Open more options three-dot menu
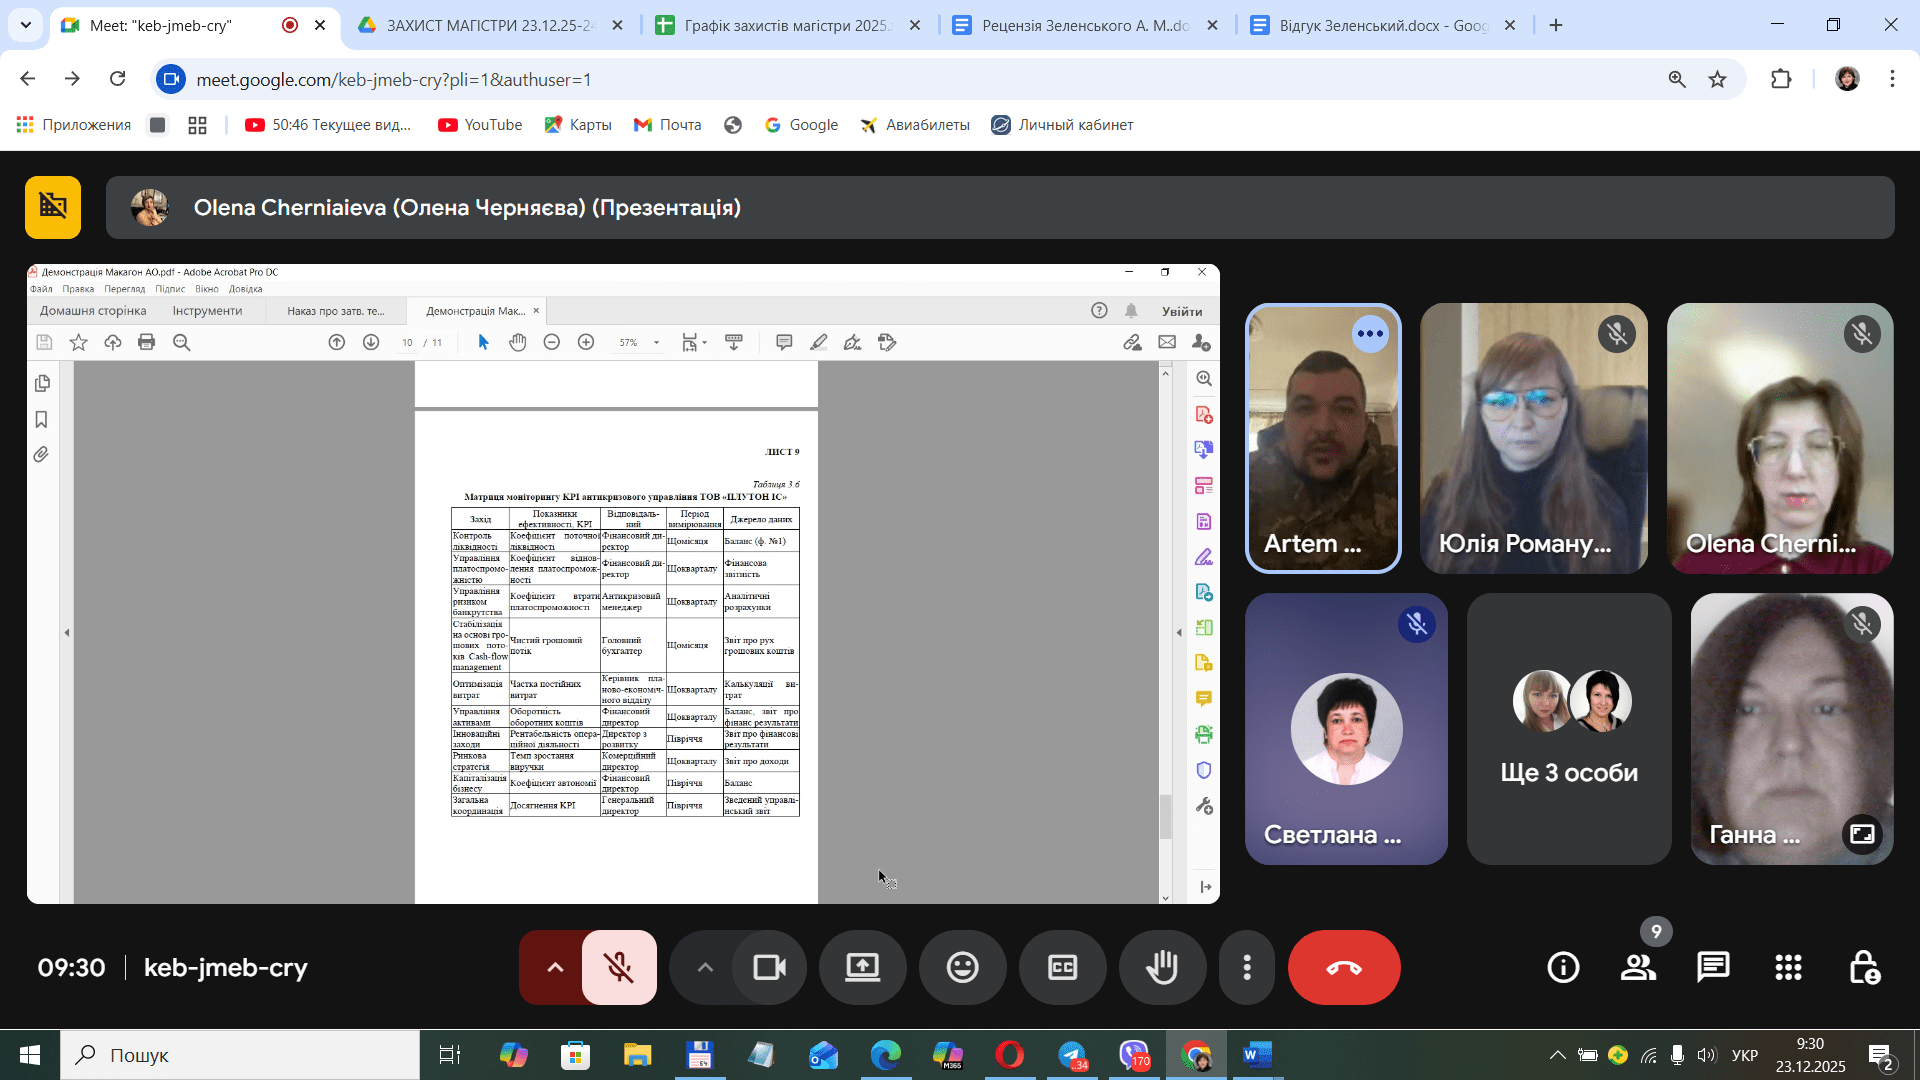 tap(1246, 967)
